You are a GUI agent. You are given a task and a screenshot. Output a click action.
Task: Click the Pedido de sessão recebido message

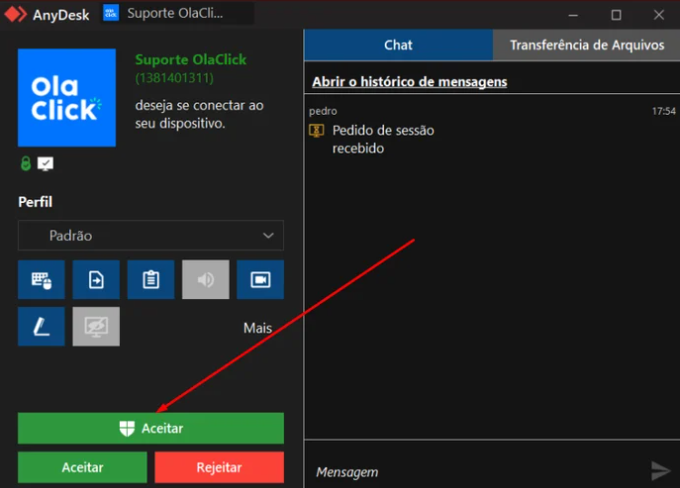pyautogui.click(x=383, y=139)
